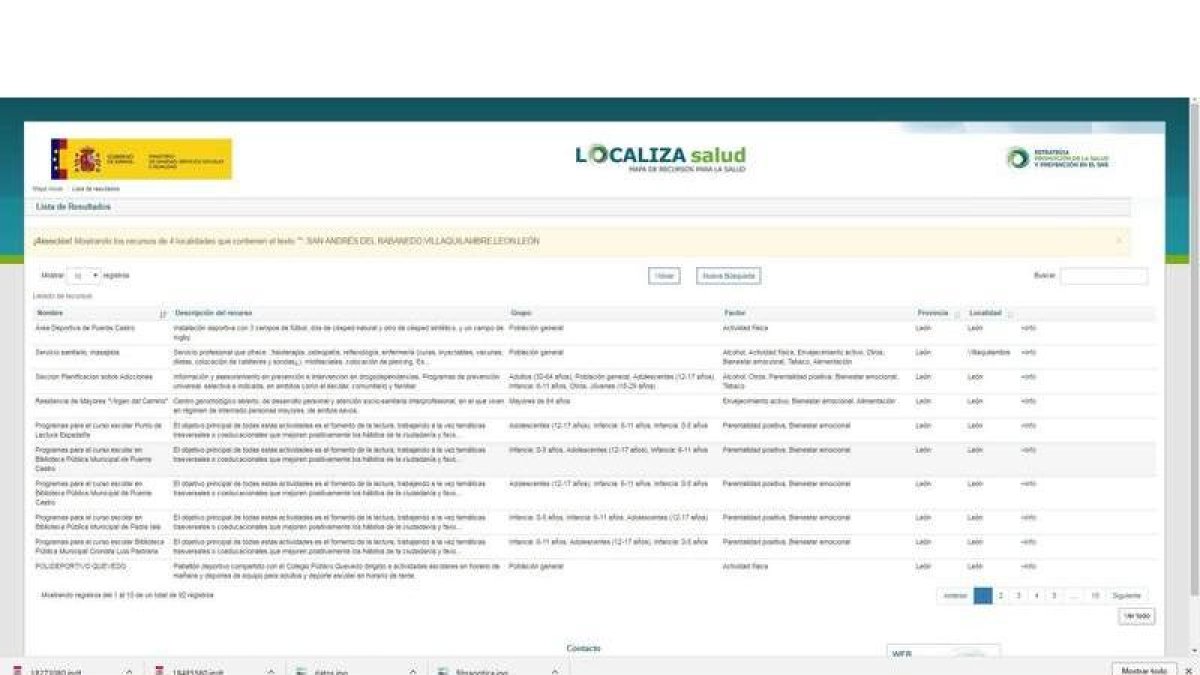This screenshot has width=1200, height=675.
Task: Click the Grupo column header
Action: click(x=521, y=314)
